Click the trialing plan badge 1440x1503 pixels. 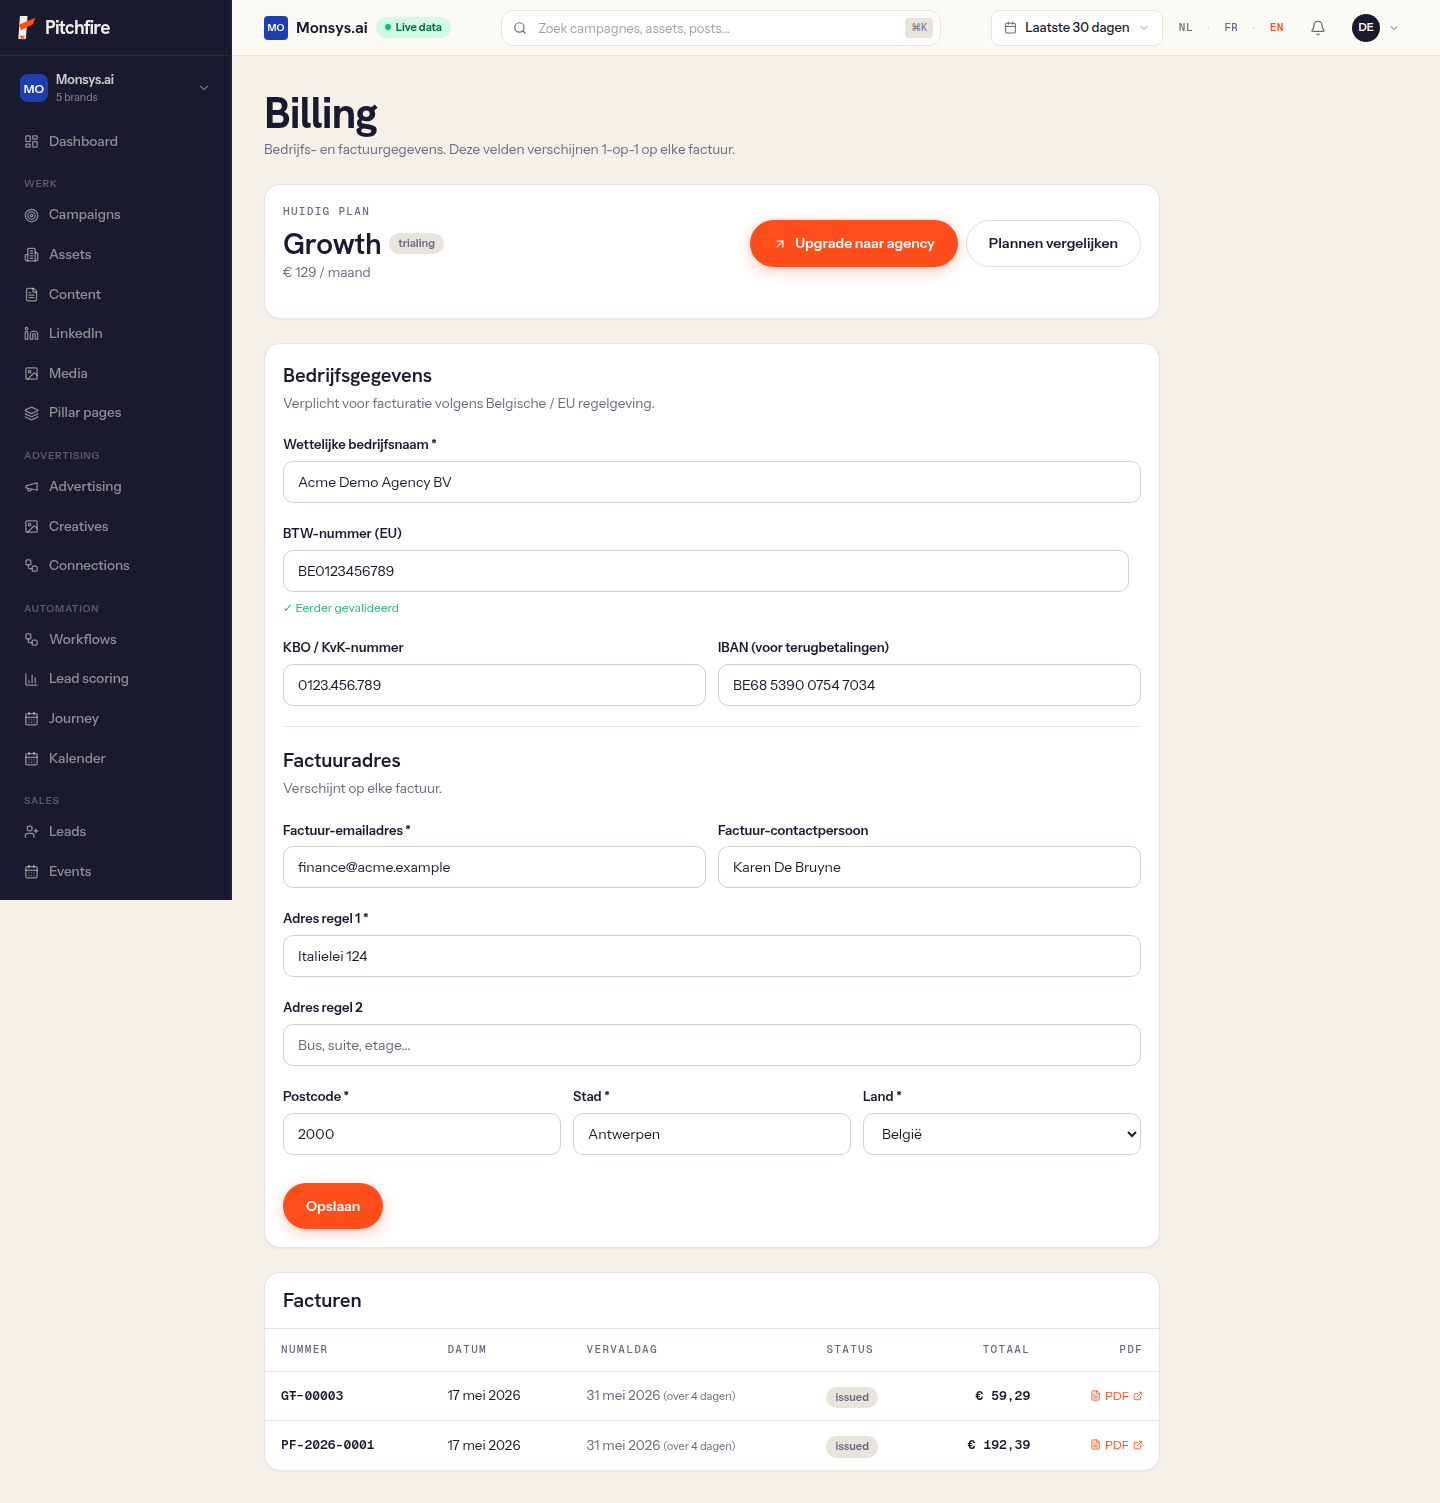[416, 243]
